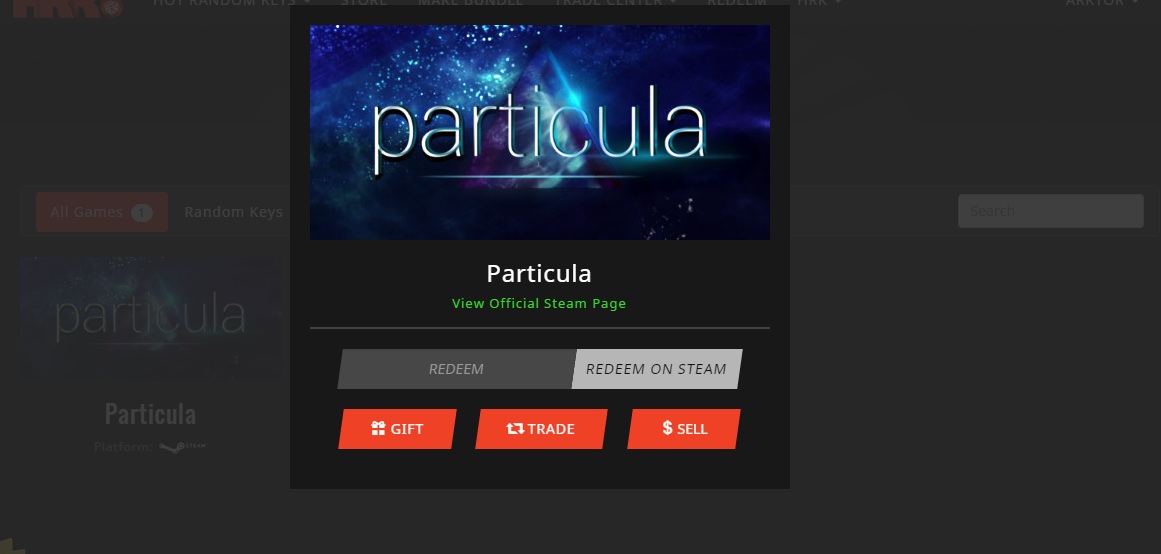Click the Steam platform logo under Particula
This screenshot has width=1161, height=554.
pyautogui.click(x=183, y=447)
